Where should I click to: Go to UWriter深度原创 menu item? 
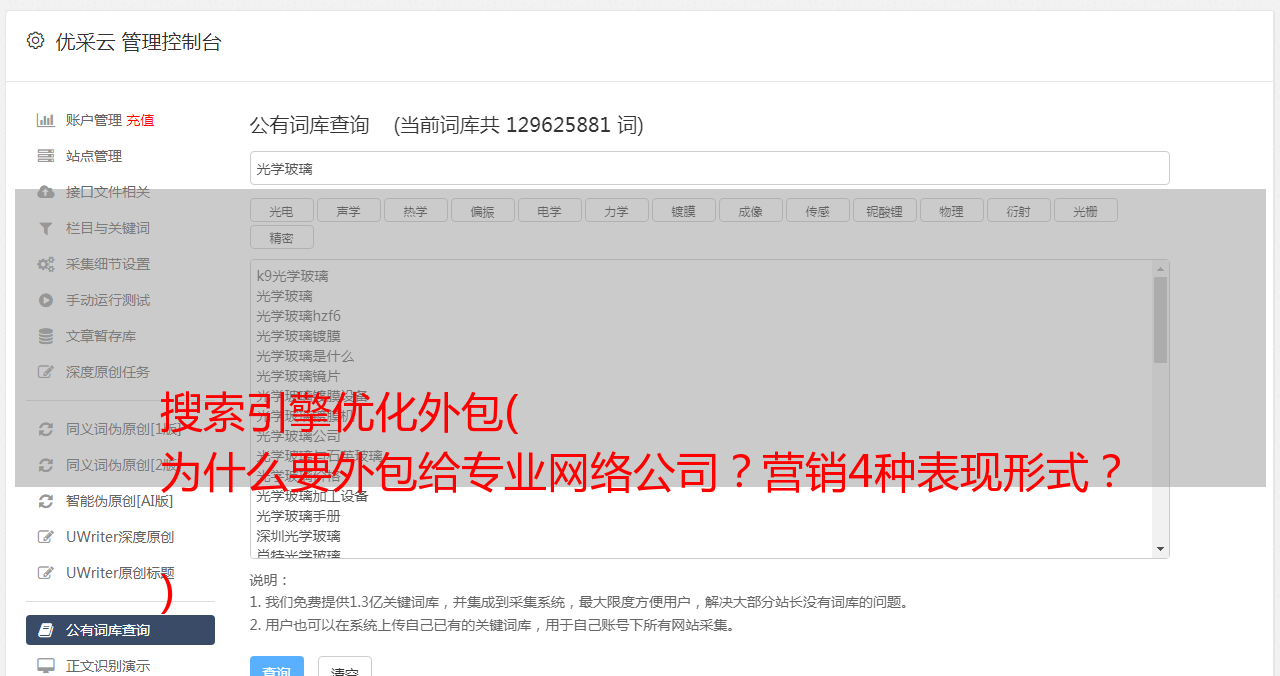point(120,537)
